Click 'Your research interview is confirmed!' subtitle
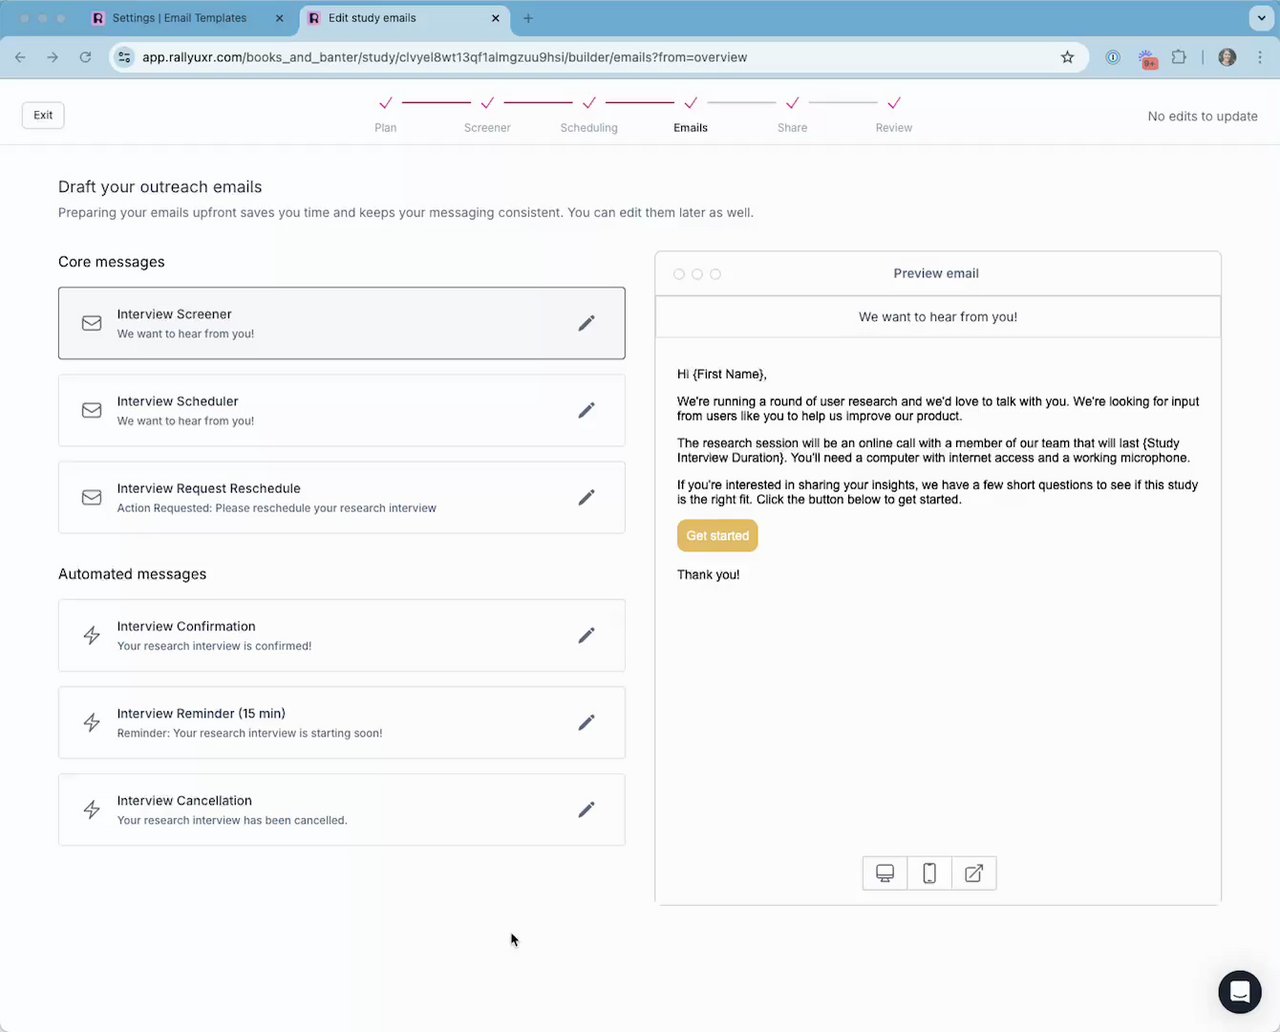 click(214, 646)
